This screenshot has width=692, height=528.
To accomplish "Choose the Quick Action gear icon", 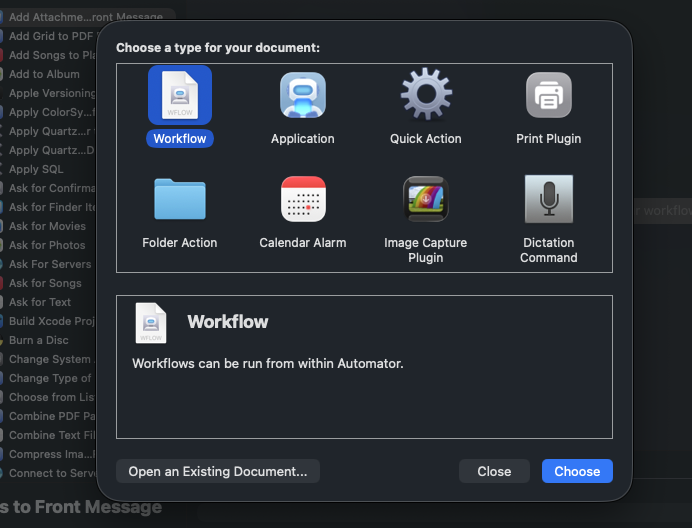I will [426, 96].
